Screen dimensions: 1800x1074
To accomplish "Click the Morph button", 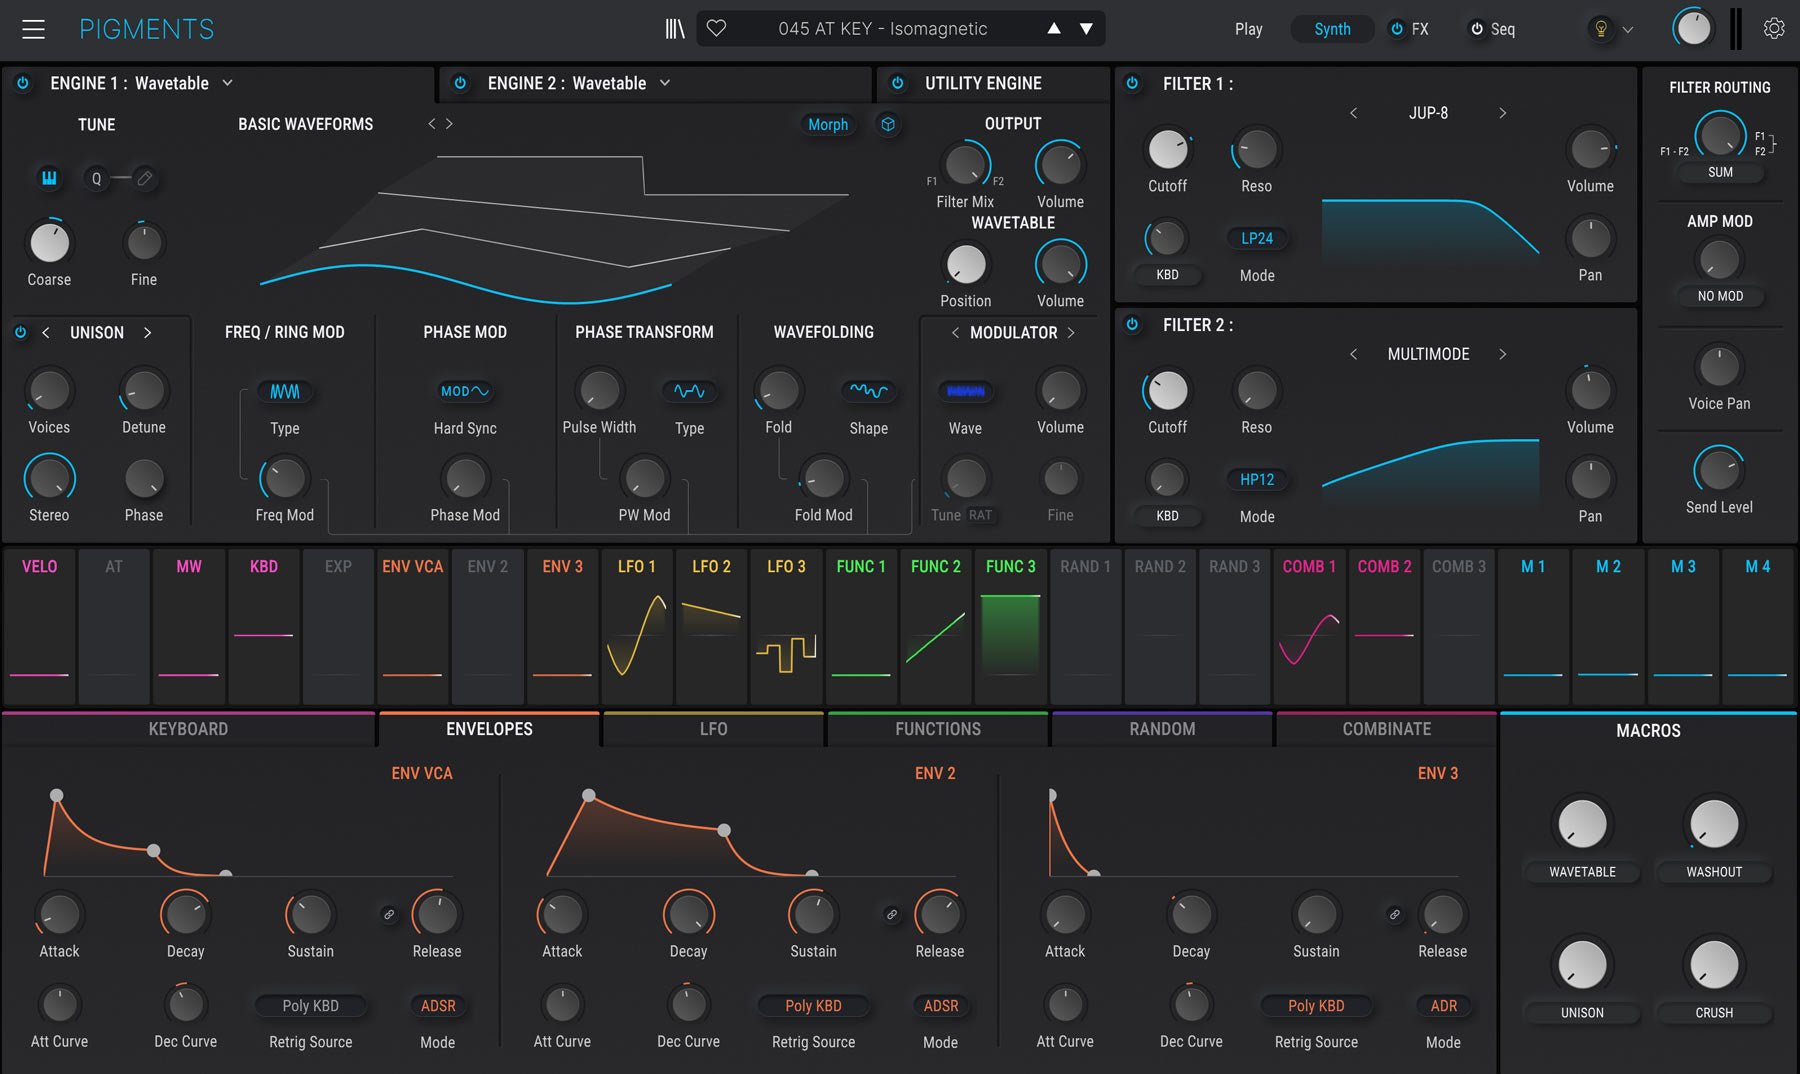I will coord(828,124).
